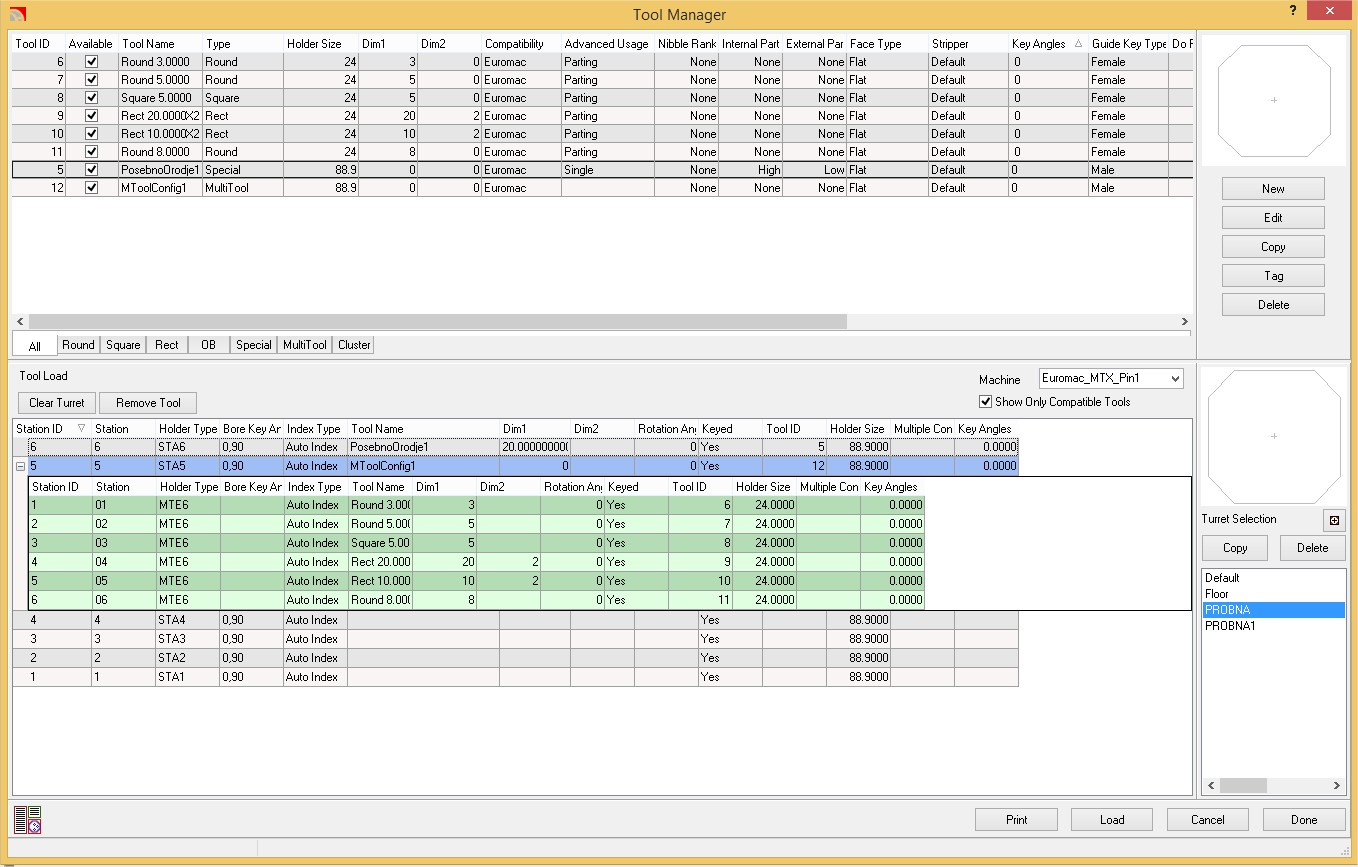This screenshot has height=867, width=1358.
Task: Click the turret octagon preview thumbnail
Action: [1273, 436]
